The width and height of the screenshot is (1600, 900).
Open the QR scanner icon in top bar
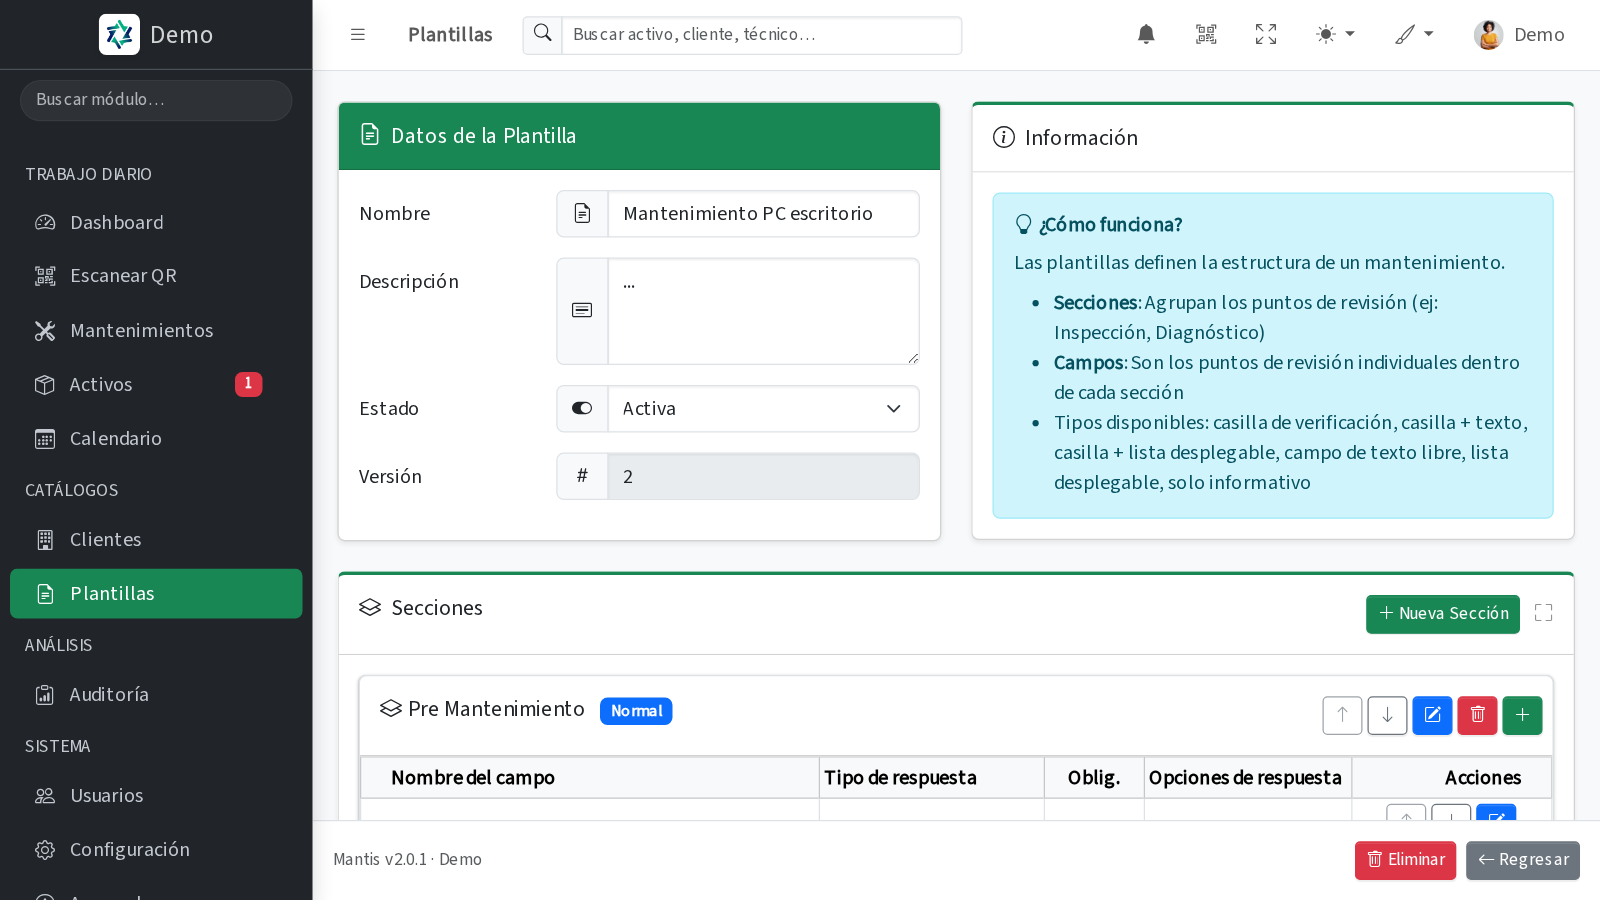(1206, 35)
